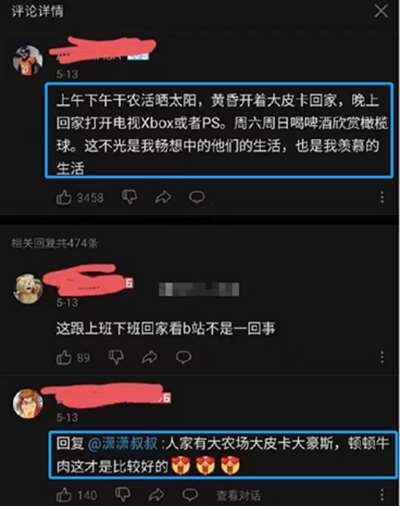Open three-dot menu for the 140-like reply
Viewport: 400px width, 506px height.
[382, 495]
